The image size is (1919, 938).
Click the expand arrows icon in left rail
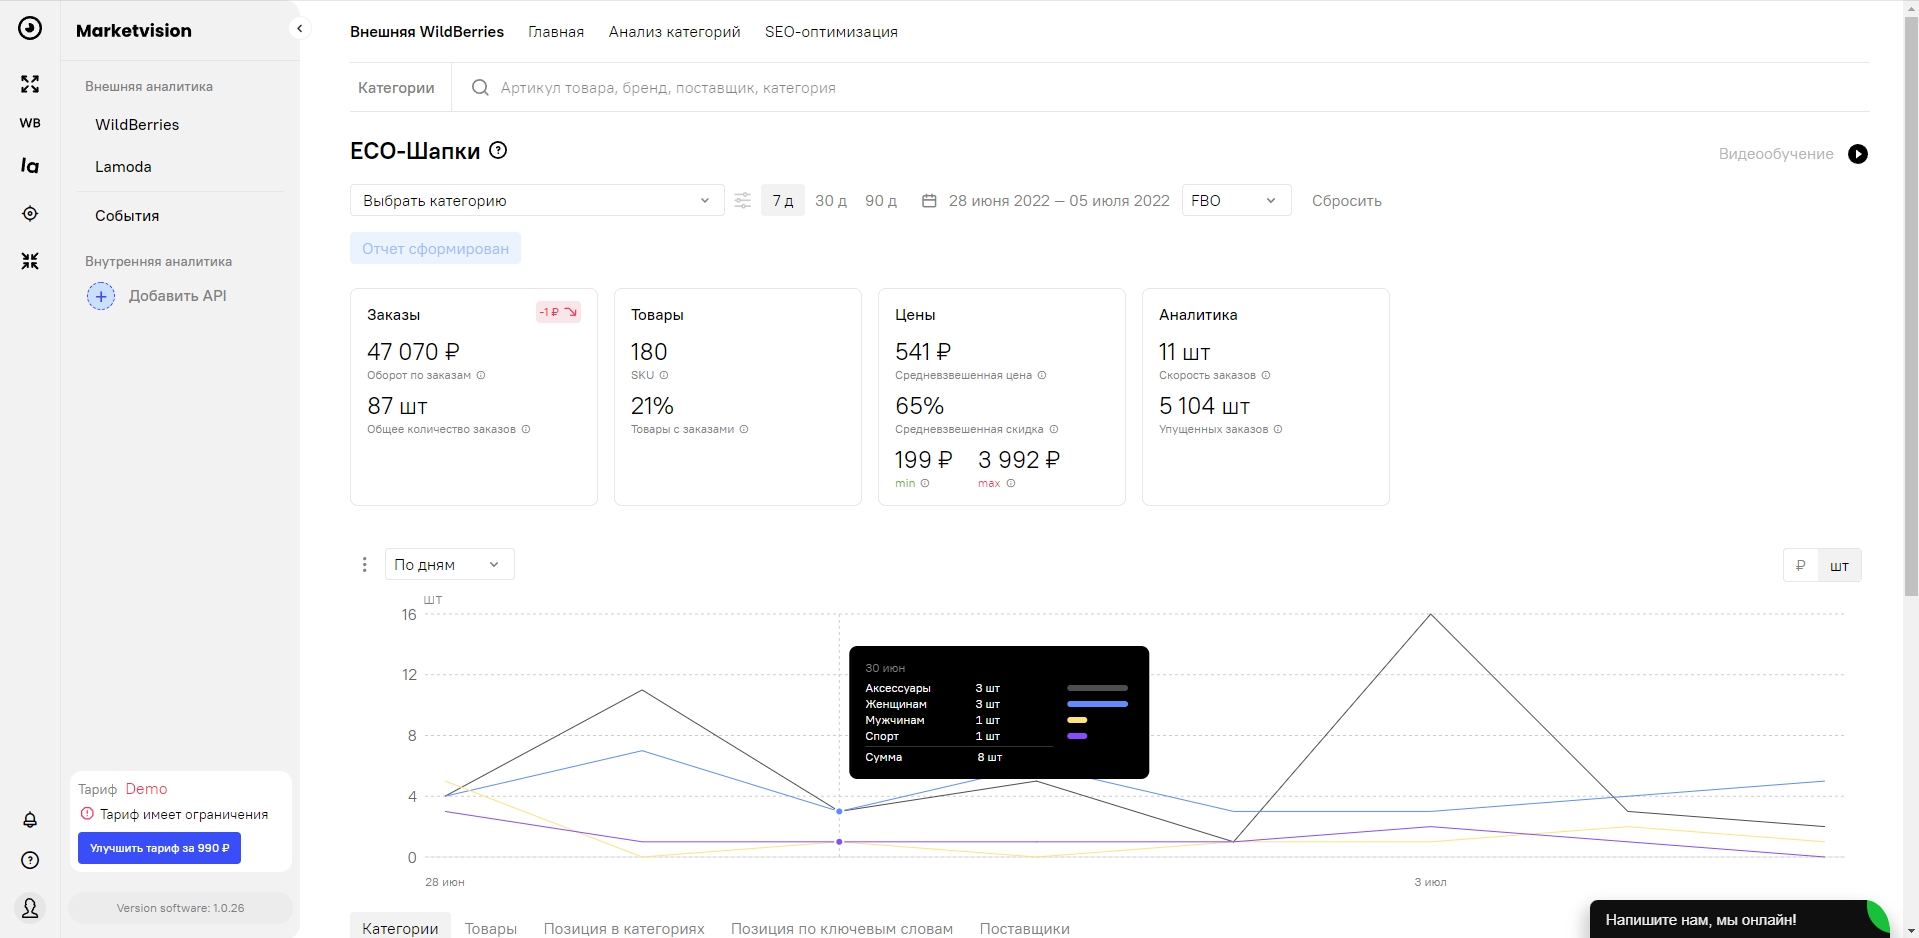[x=30, y=84]
